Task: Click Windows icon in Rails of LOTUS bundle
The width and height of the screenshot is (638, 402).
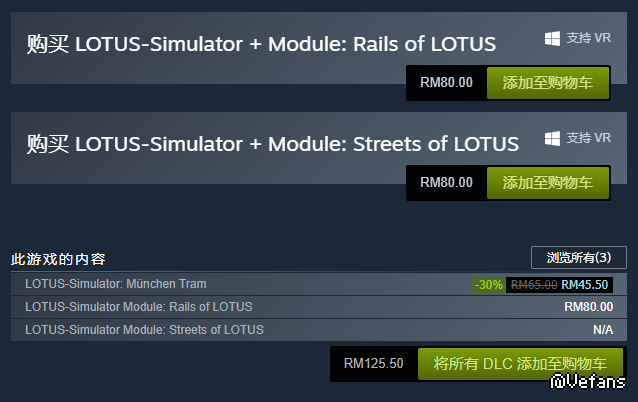Action: click(552, 38)
